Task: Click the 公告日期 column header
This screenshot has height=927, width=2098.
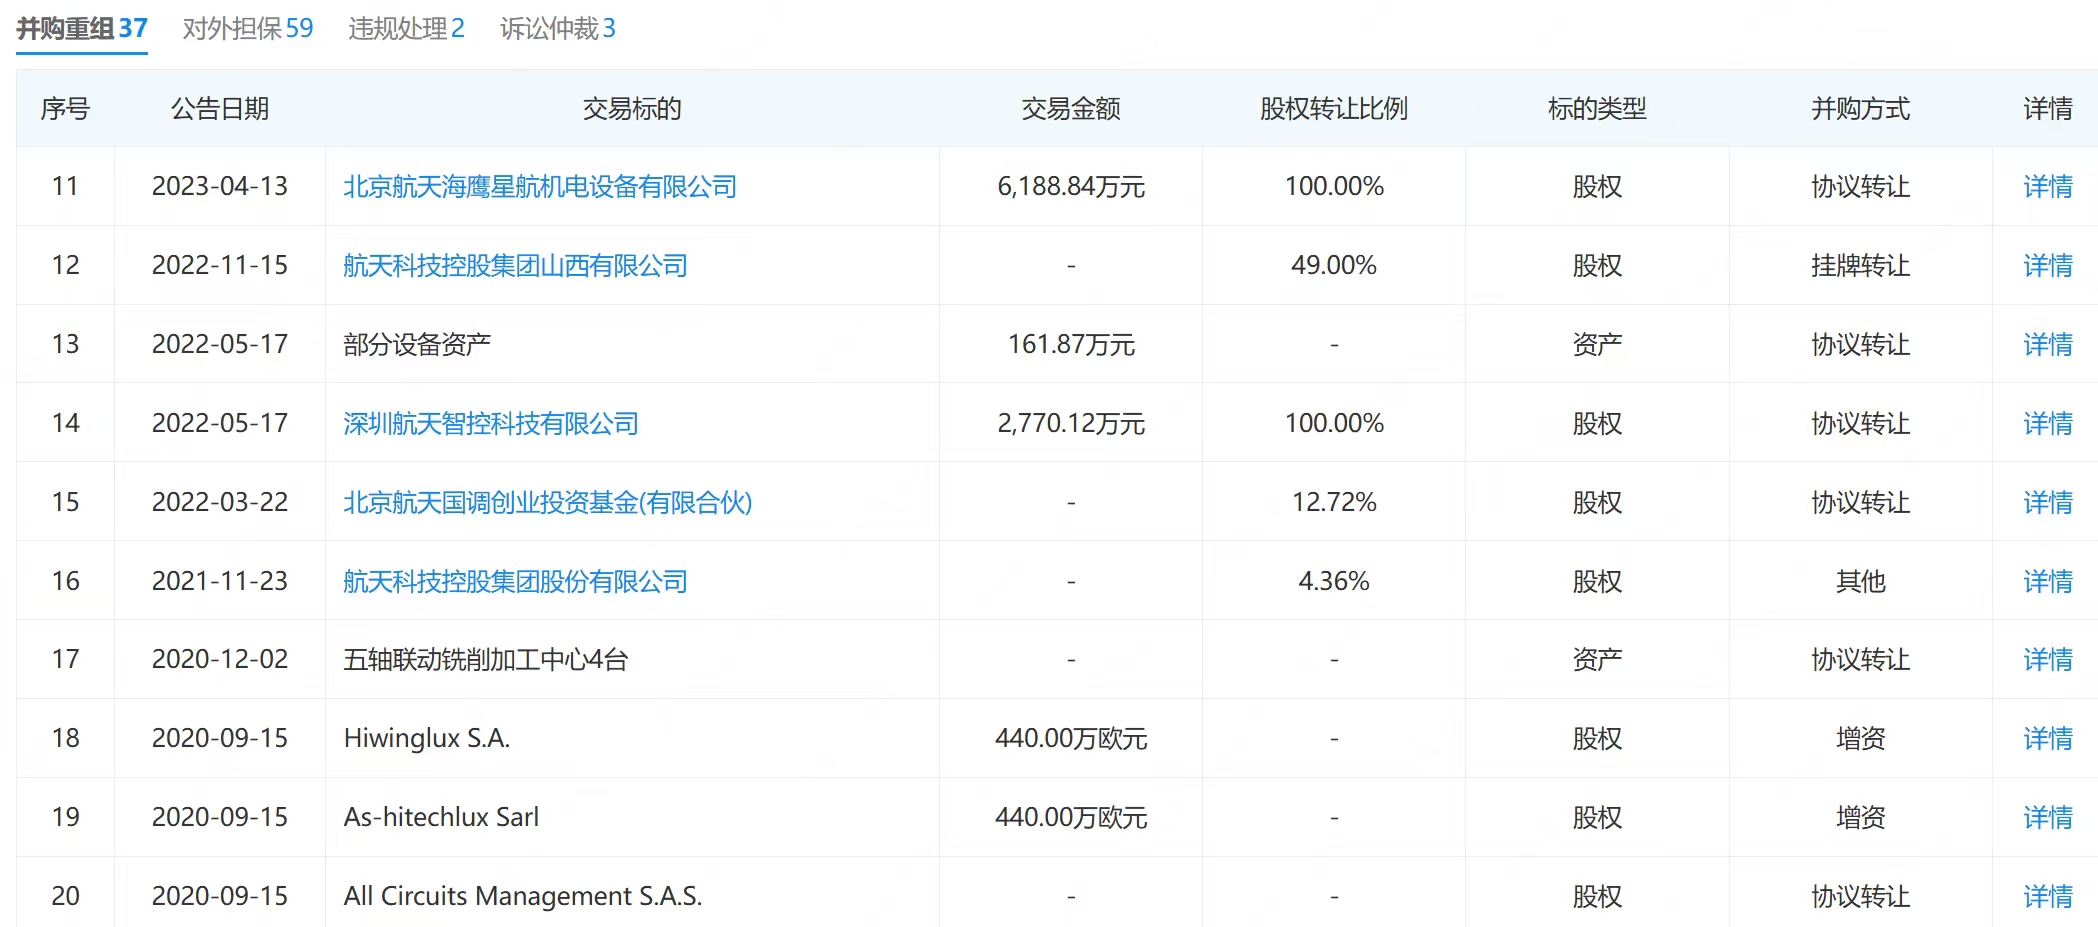Action: 220,109
